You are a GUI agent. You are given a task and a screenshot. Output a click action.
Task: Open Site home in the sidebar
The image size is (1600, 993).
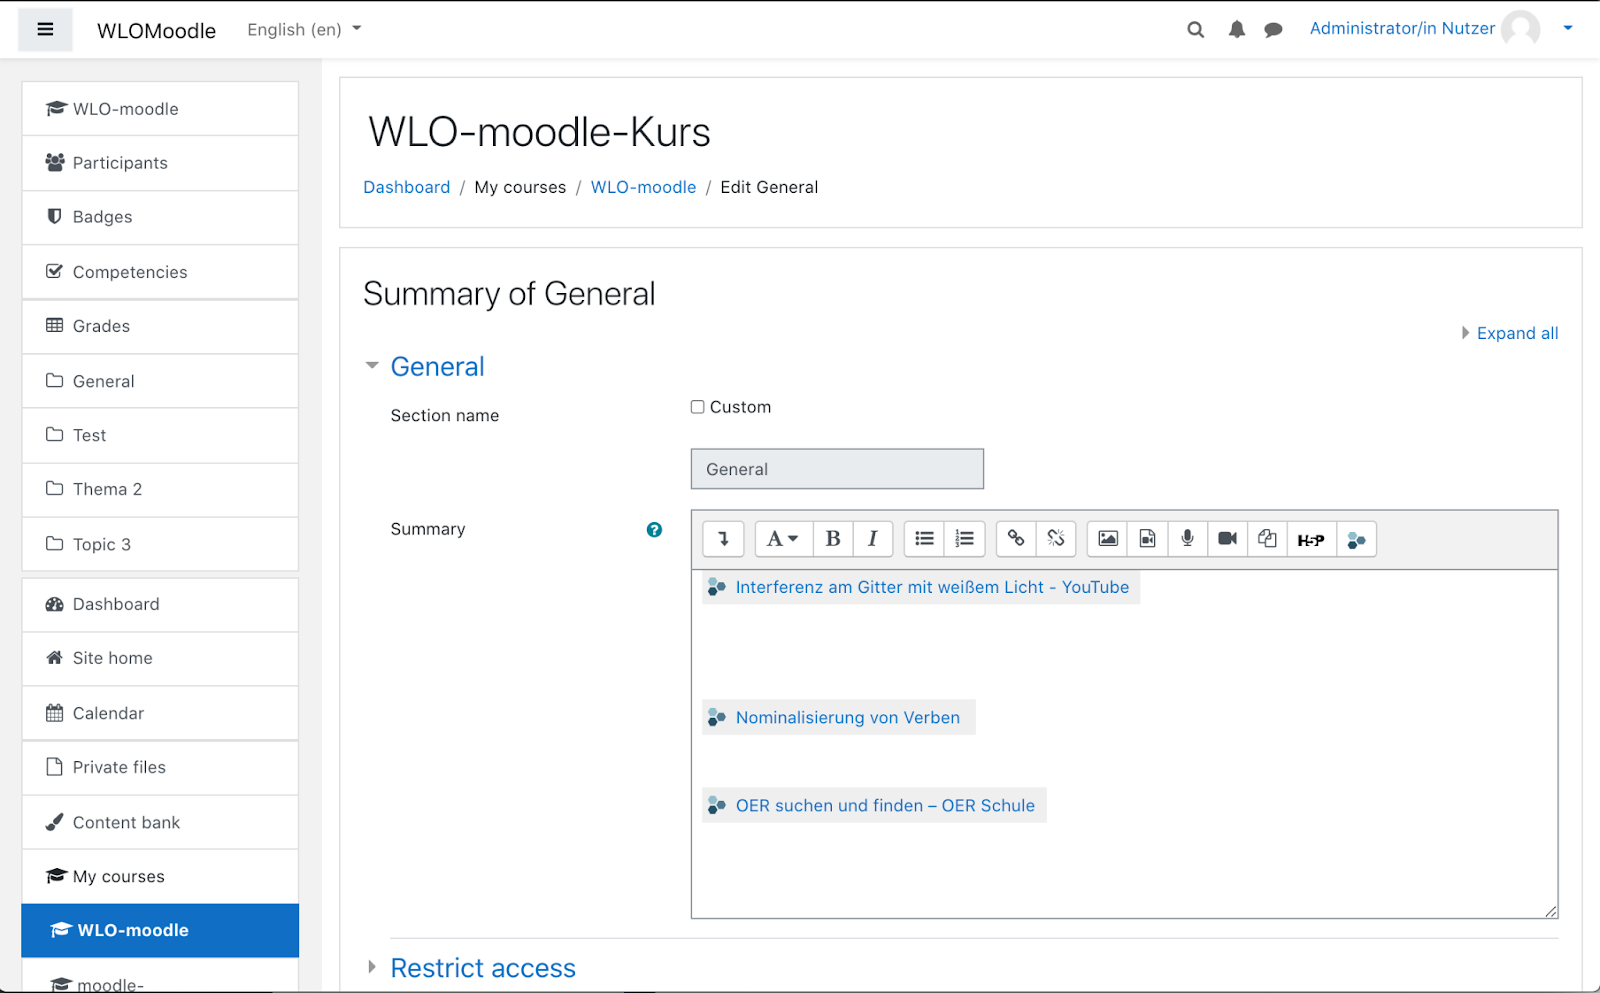tap(160, 658)
